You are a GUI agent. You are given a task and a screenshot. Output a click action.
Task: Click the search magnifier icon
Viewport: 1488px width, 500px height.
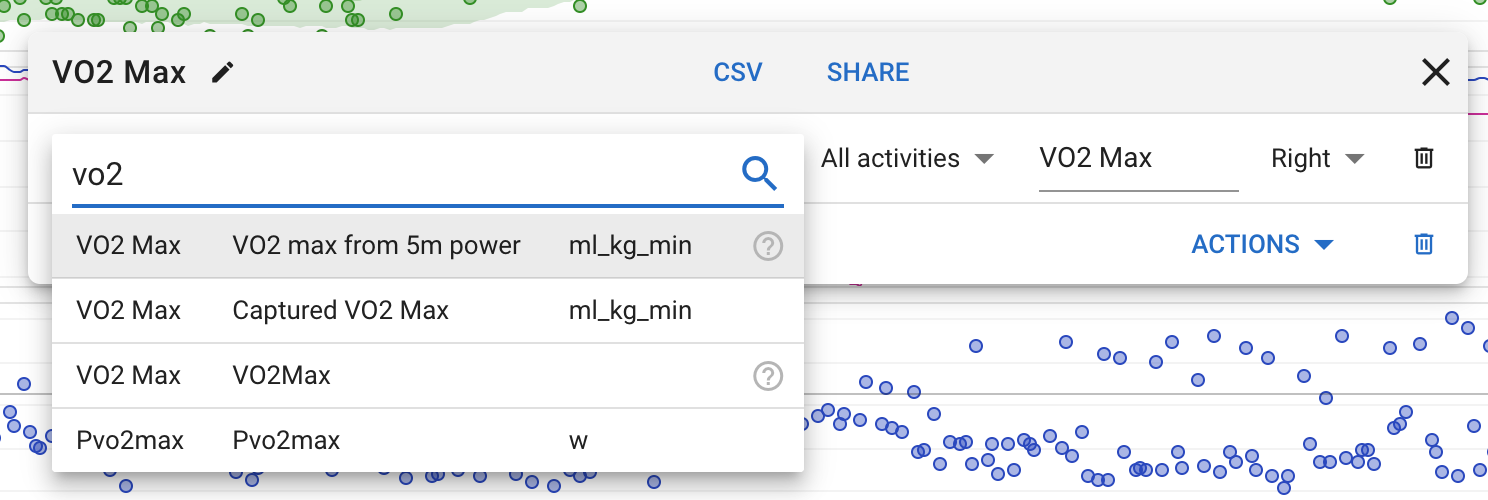coord(759,174)
